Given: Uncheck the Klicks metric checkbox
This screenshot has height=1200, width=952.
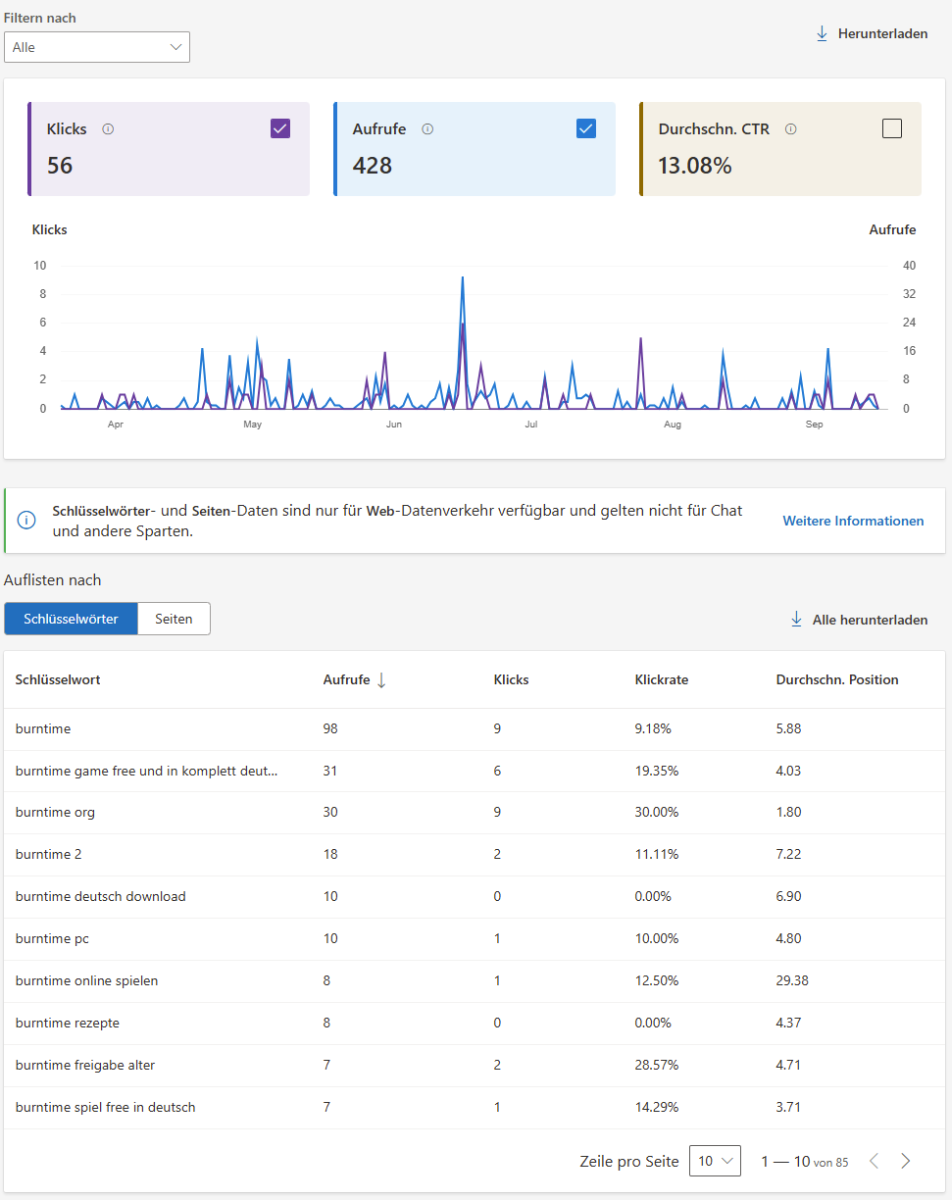Looking at the screenshot, I should [280, 128].
